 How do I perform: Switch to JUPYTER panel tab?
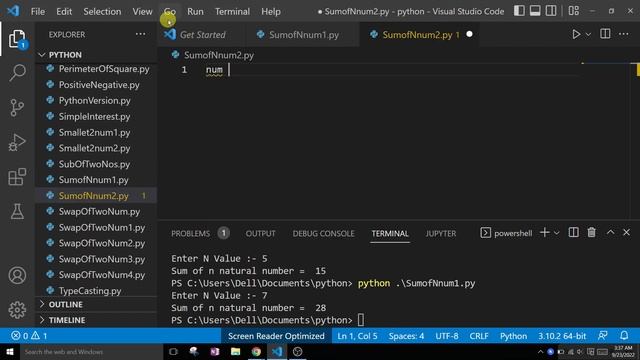point(440,233)
